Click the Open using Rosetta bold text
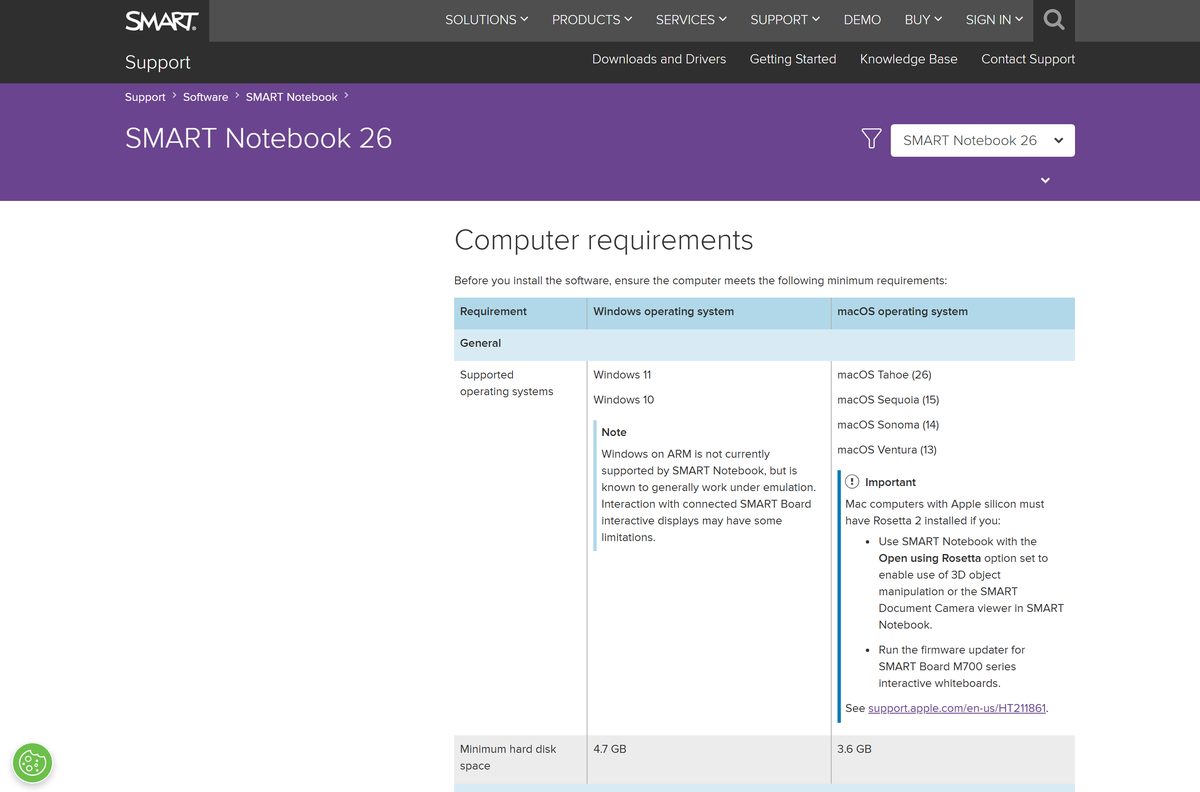Image resolution: width=1200 pixels, height=792 pixels. pyautogui.click(x=930, y=558)
